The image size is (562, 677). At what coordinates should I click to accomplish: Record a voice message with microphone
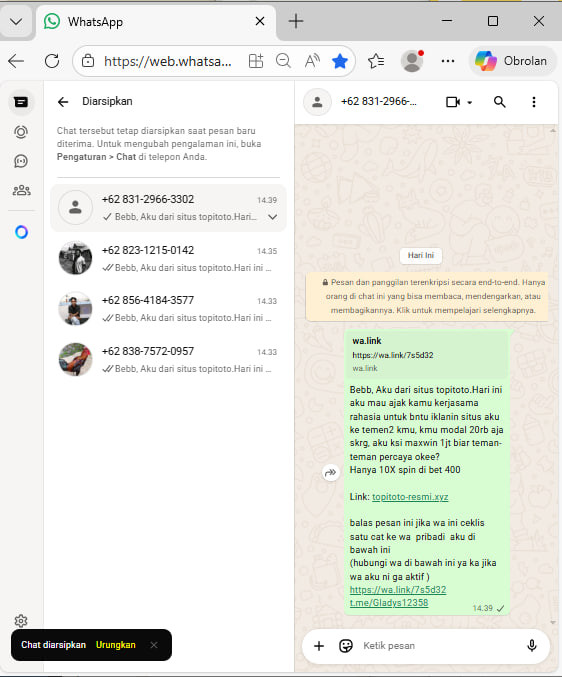tap(532, 646)
